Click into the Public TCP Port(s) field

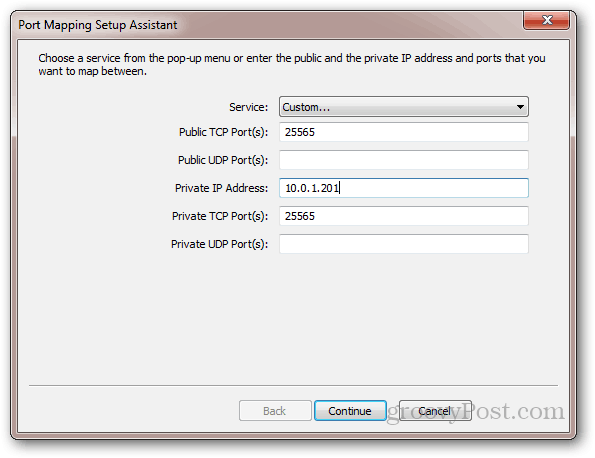(x=404, y=132)
